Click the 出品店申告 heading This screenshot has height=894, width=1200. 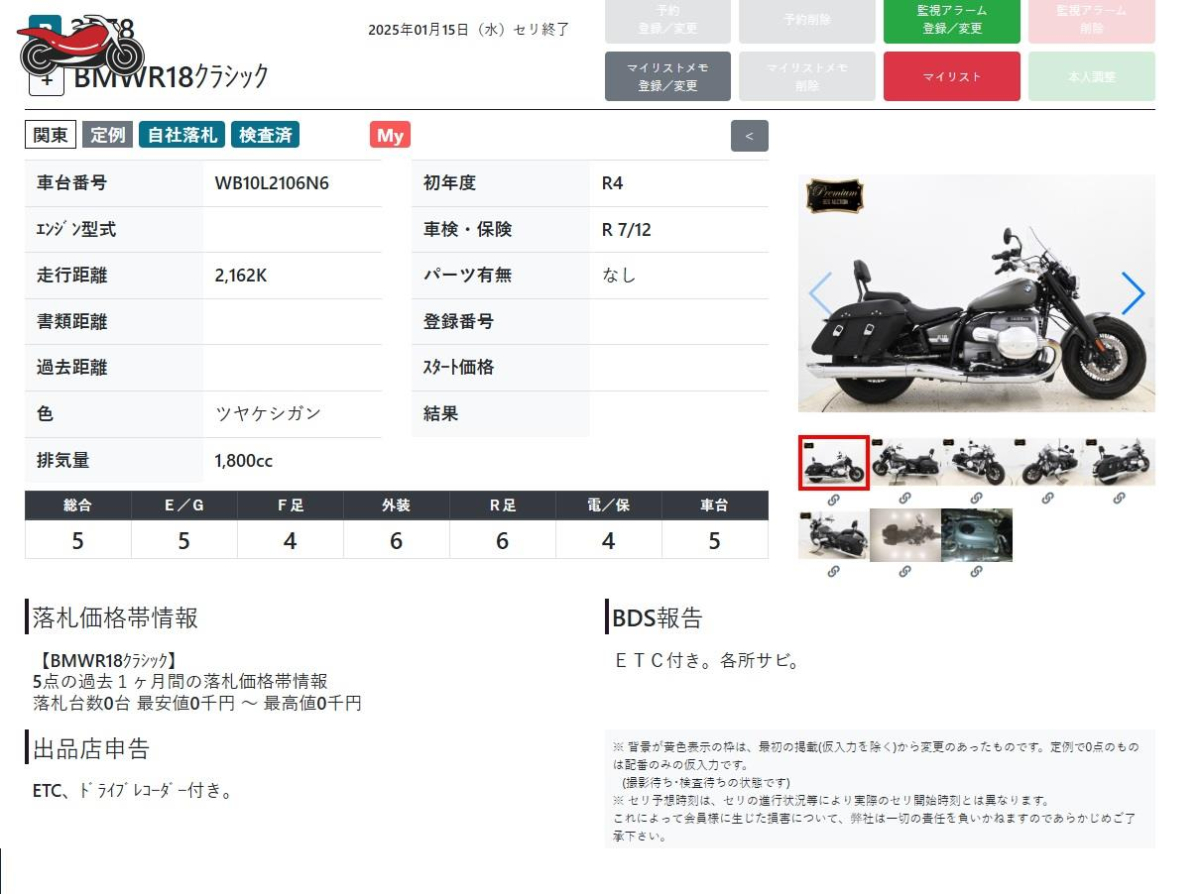tap(91, 748)
